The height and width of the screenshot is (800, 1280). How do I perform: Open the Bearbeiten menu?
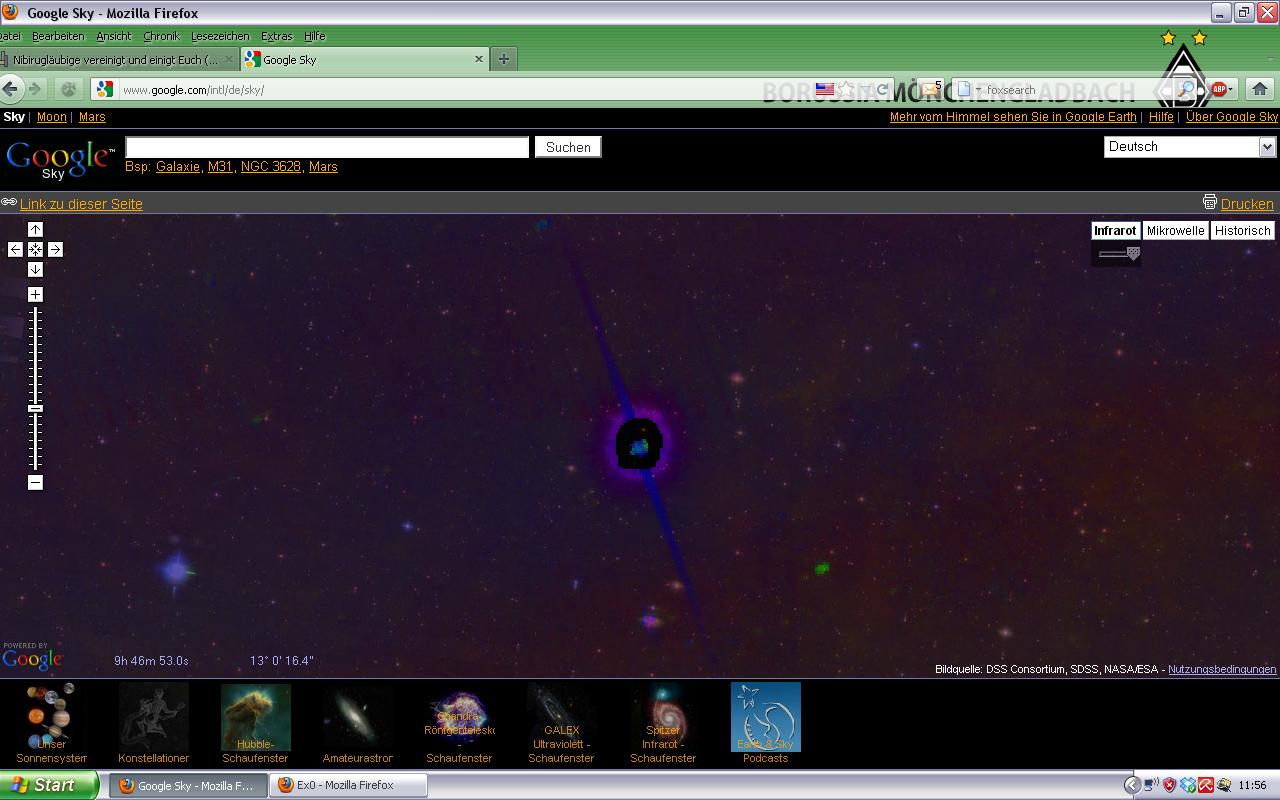coord(58,36)
